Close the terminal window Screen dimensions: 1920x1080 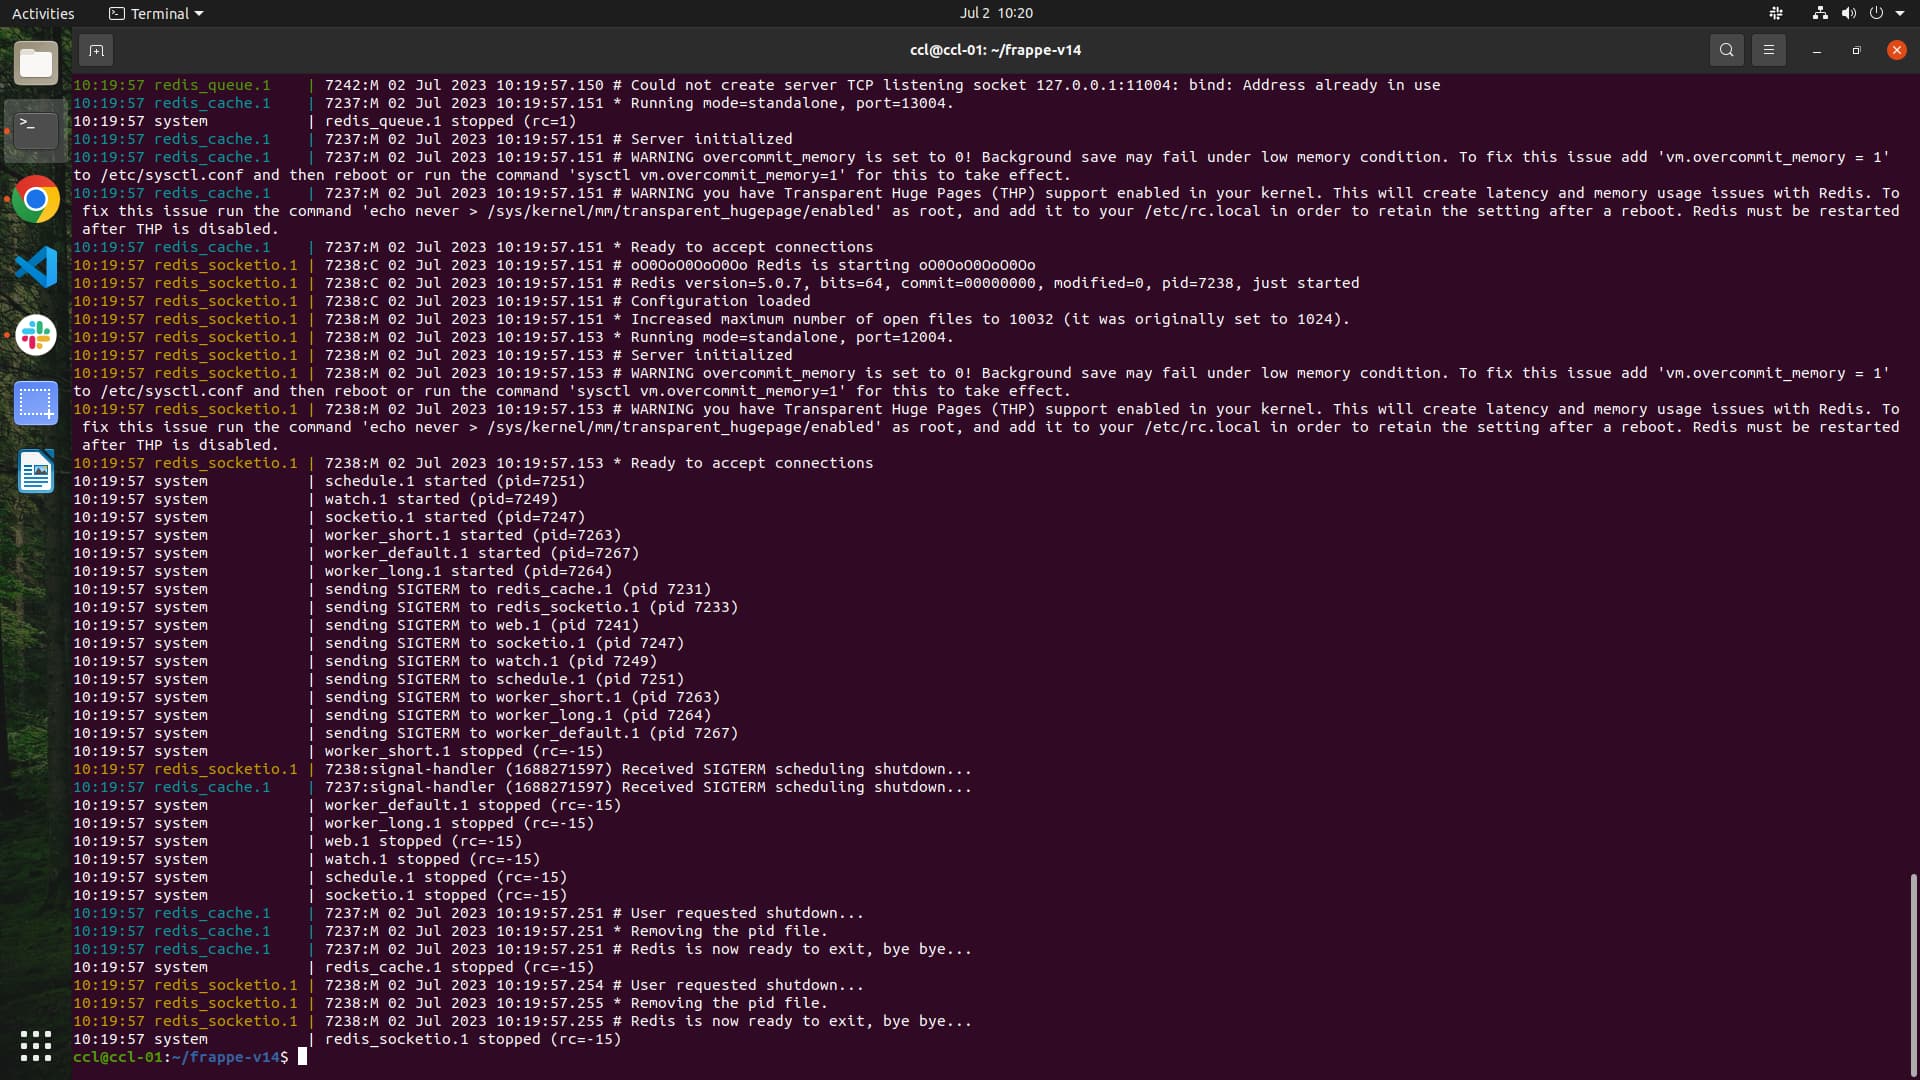(x=1896, y=50)
